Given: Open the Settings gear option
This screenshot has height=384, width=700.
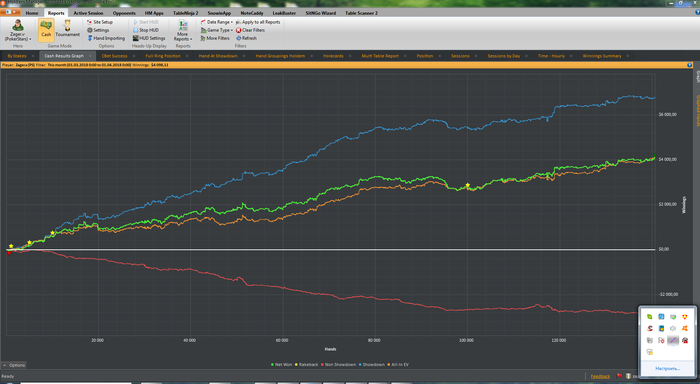Looking at the screenshot, I should click(x=98, y=30).
